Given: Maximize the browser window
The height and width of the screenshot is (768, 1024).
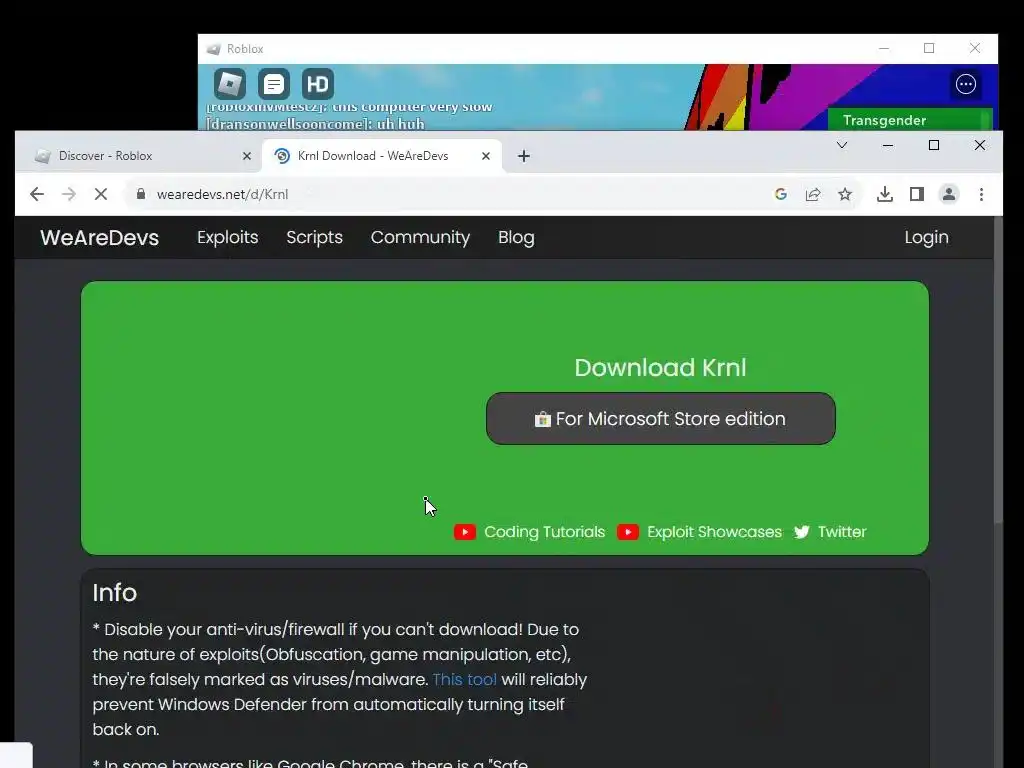Looking at the screenshot, I should point(934,145).
